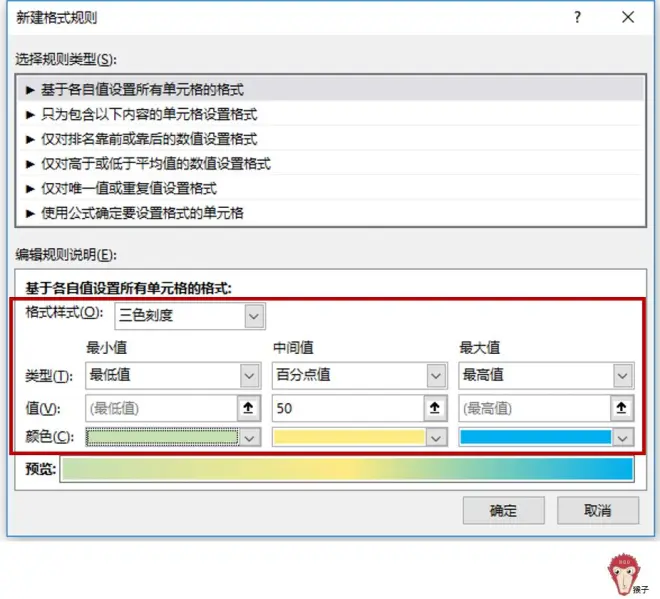660x599 pixels.
Task: Click range selector arrow for maximum value
Action: click(622, 408)
